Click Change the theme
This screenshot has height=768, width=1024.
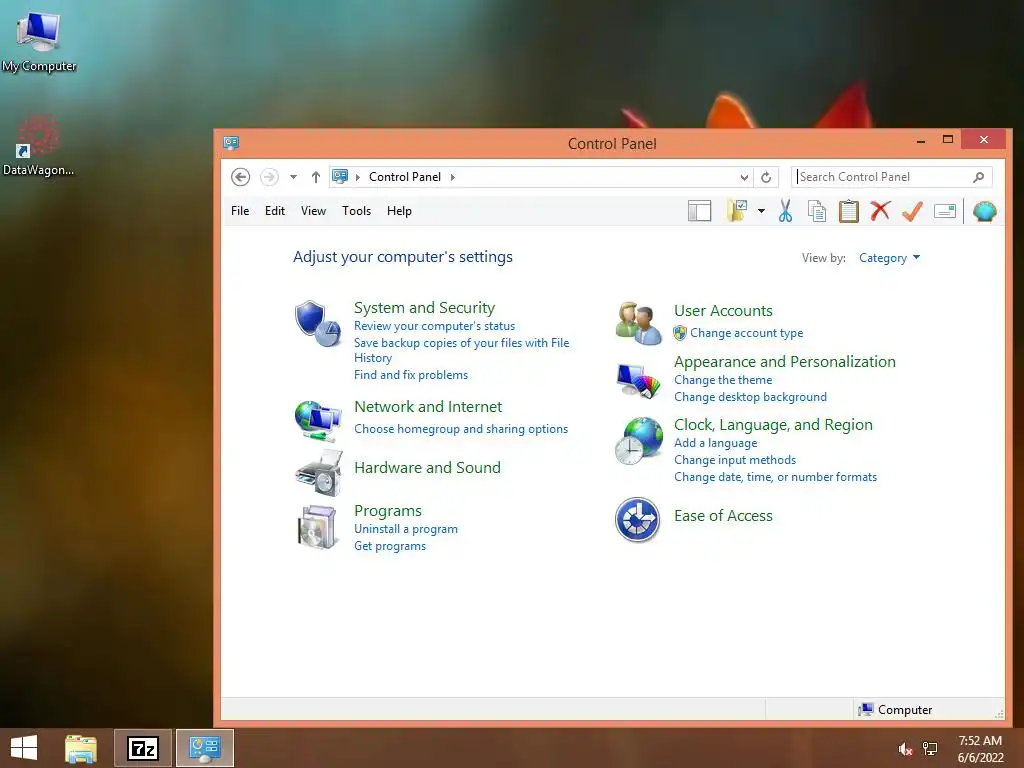pyautogui.click(x=723, y=380)
